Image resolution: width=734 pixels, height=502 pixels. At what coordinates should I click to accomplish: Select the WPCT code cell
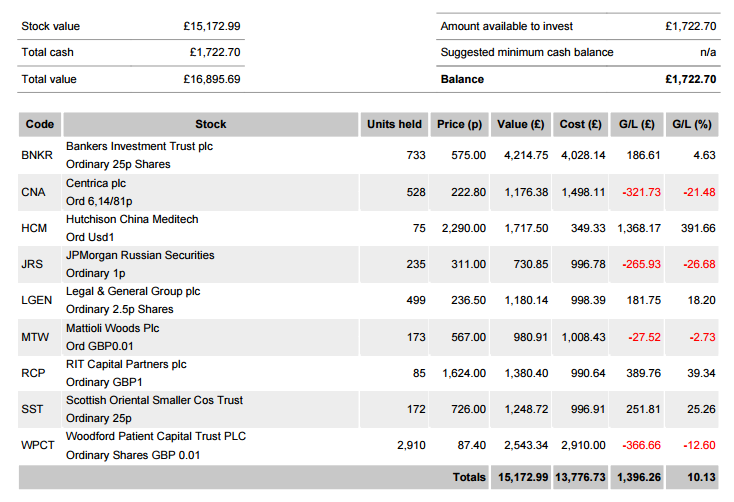pyautogui.click(x=38, y=445)
